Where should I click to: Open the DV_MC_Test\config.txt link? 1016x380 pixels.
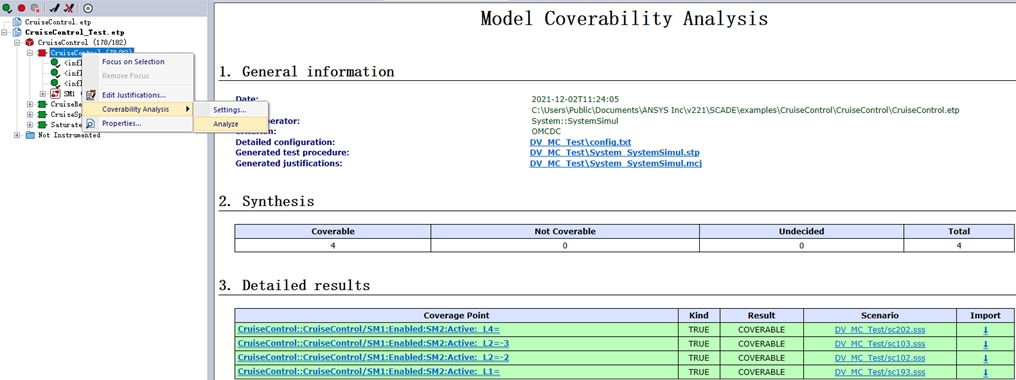[x=580, y=142]
